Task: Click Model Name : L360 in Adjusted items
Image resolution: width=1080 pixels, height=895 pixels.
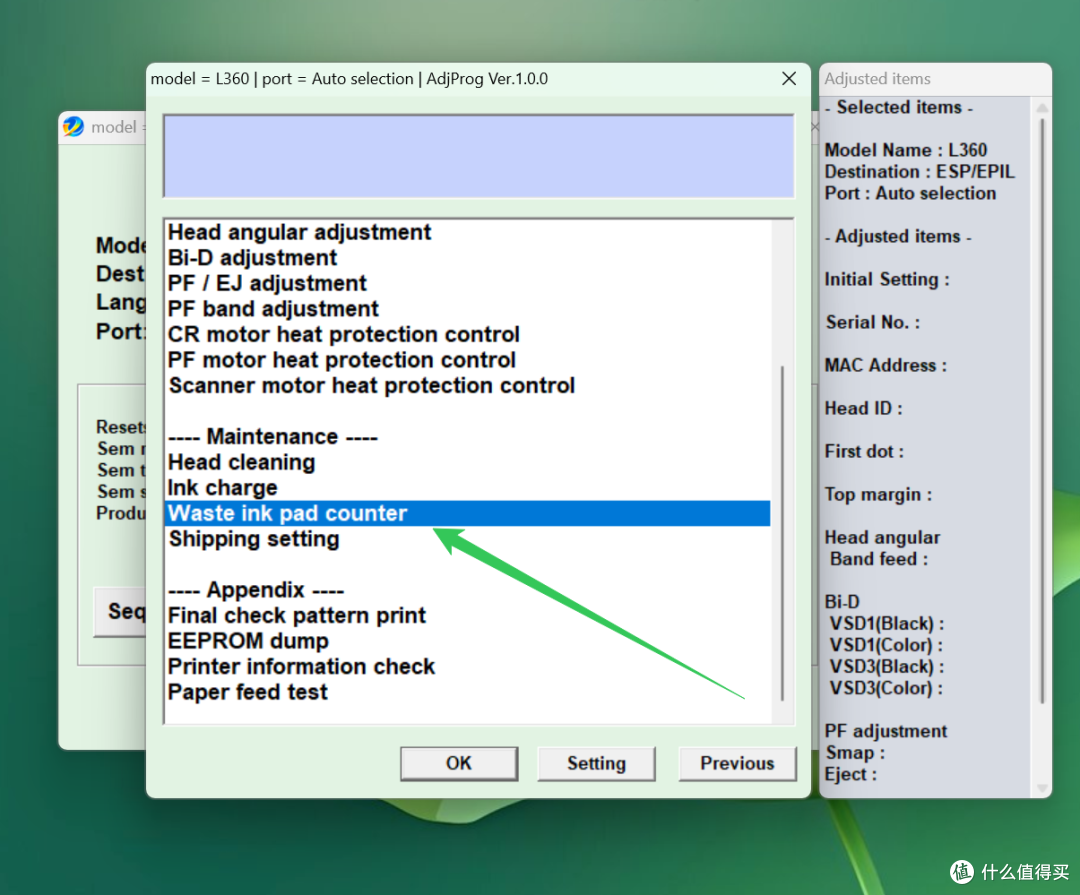Action: point(906,150)
